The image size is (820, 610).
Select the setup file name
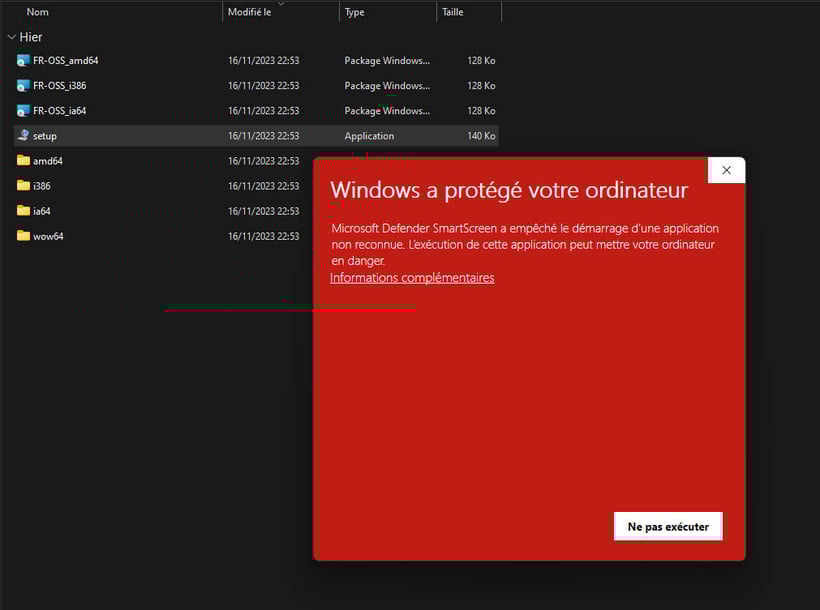45,136
